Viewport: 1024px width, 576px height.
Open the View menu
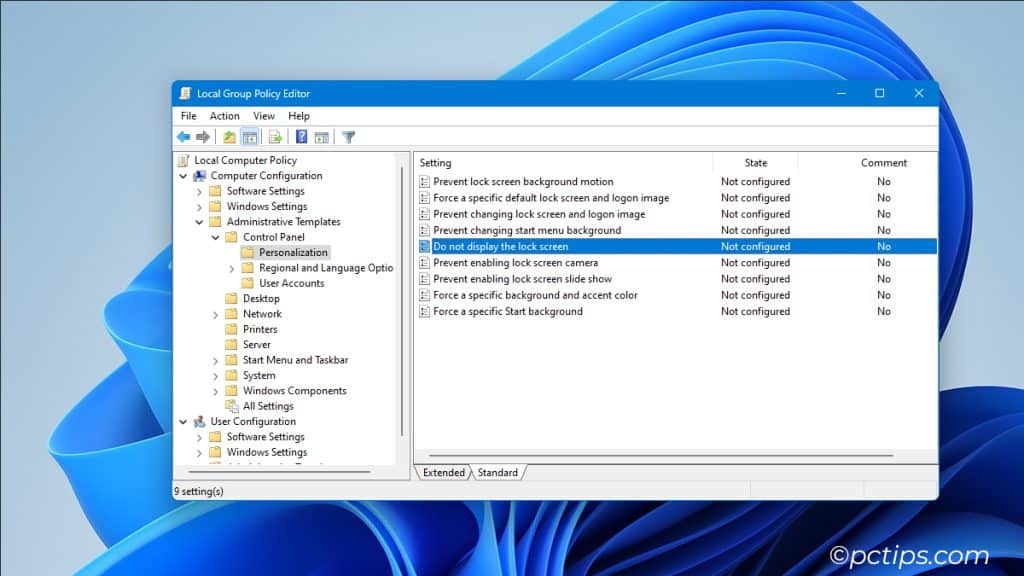tap(264, 116)
